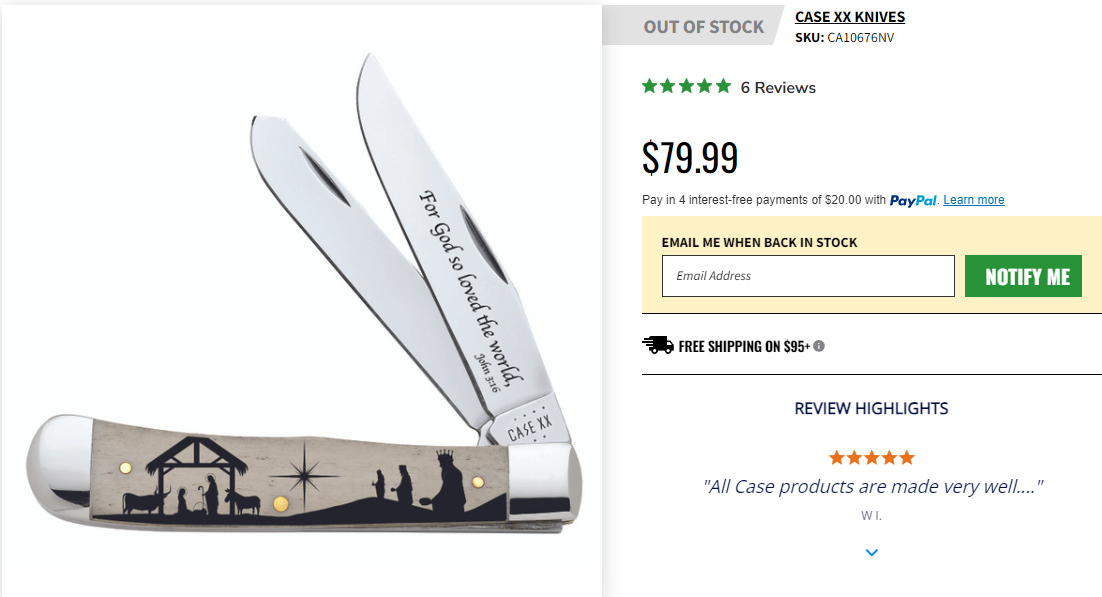Viewport: 1102px width, 597px height.
Task: Open PayPal Learn more link
Action: pyautogui.click(x=973, y=200)
